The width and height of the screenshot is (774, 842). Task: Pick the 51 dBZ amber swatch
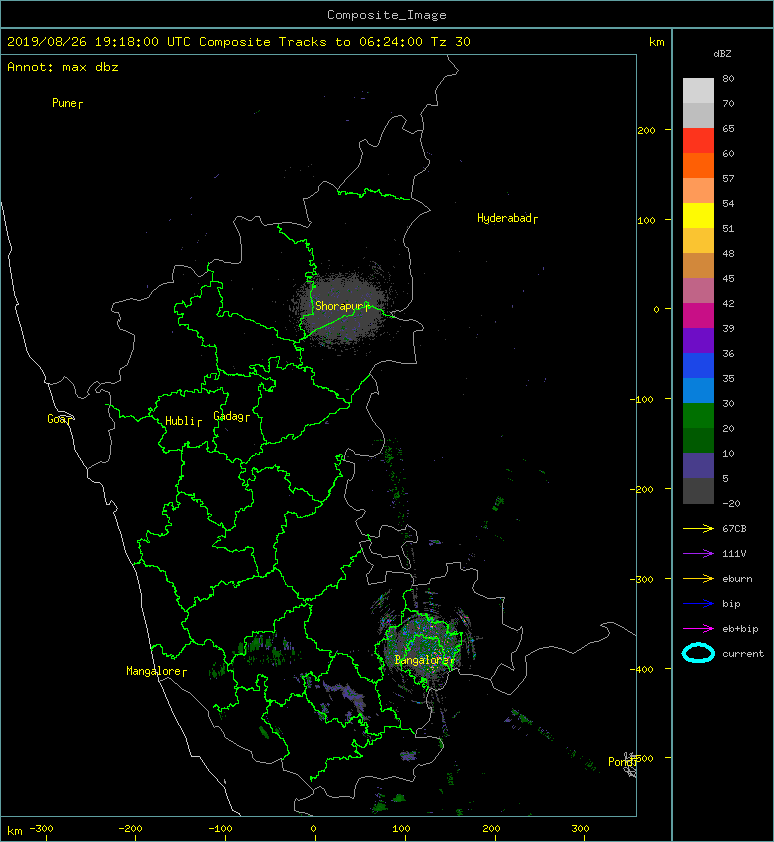coord(698,241)
